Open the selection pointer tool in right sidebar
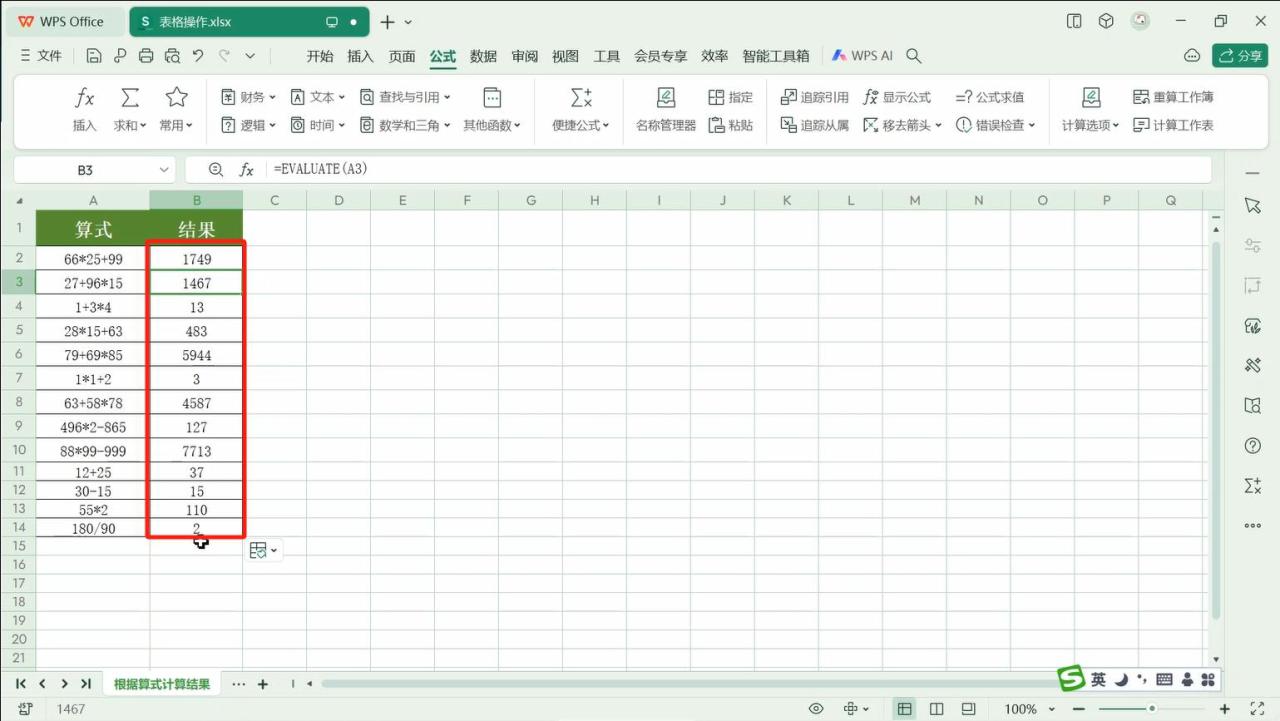 coord(1252,205)
